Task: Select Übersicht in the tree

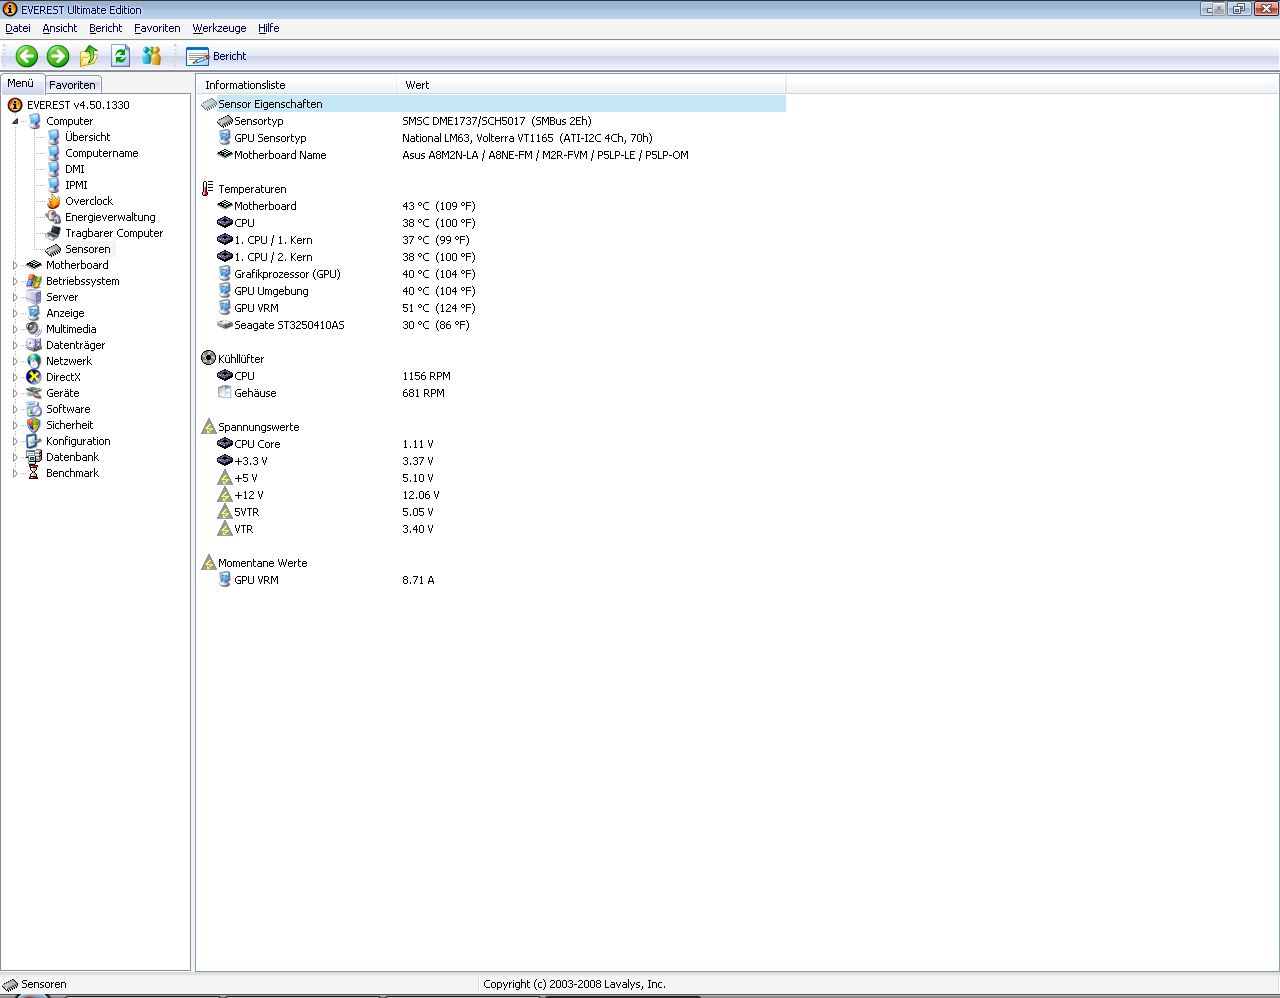Action: tap(88, 137)
